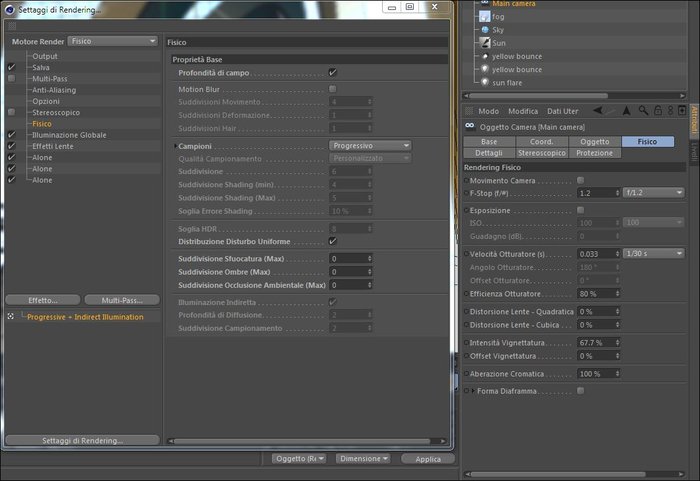This screenshot has height=481, width=700.
Task: Open the Modifica menu
Action: 523,111
